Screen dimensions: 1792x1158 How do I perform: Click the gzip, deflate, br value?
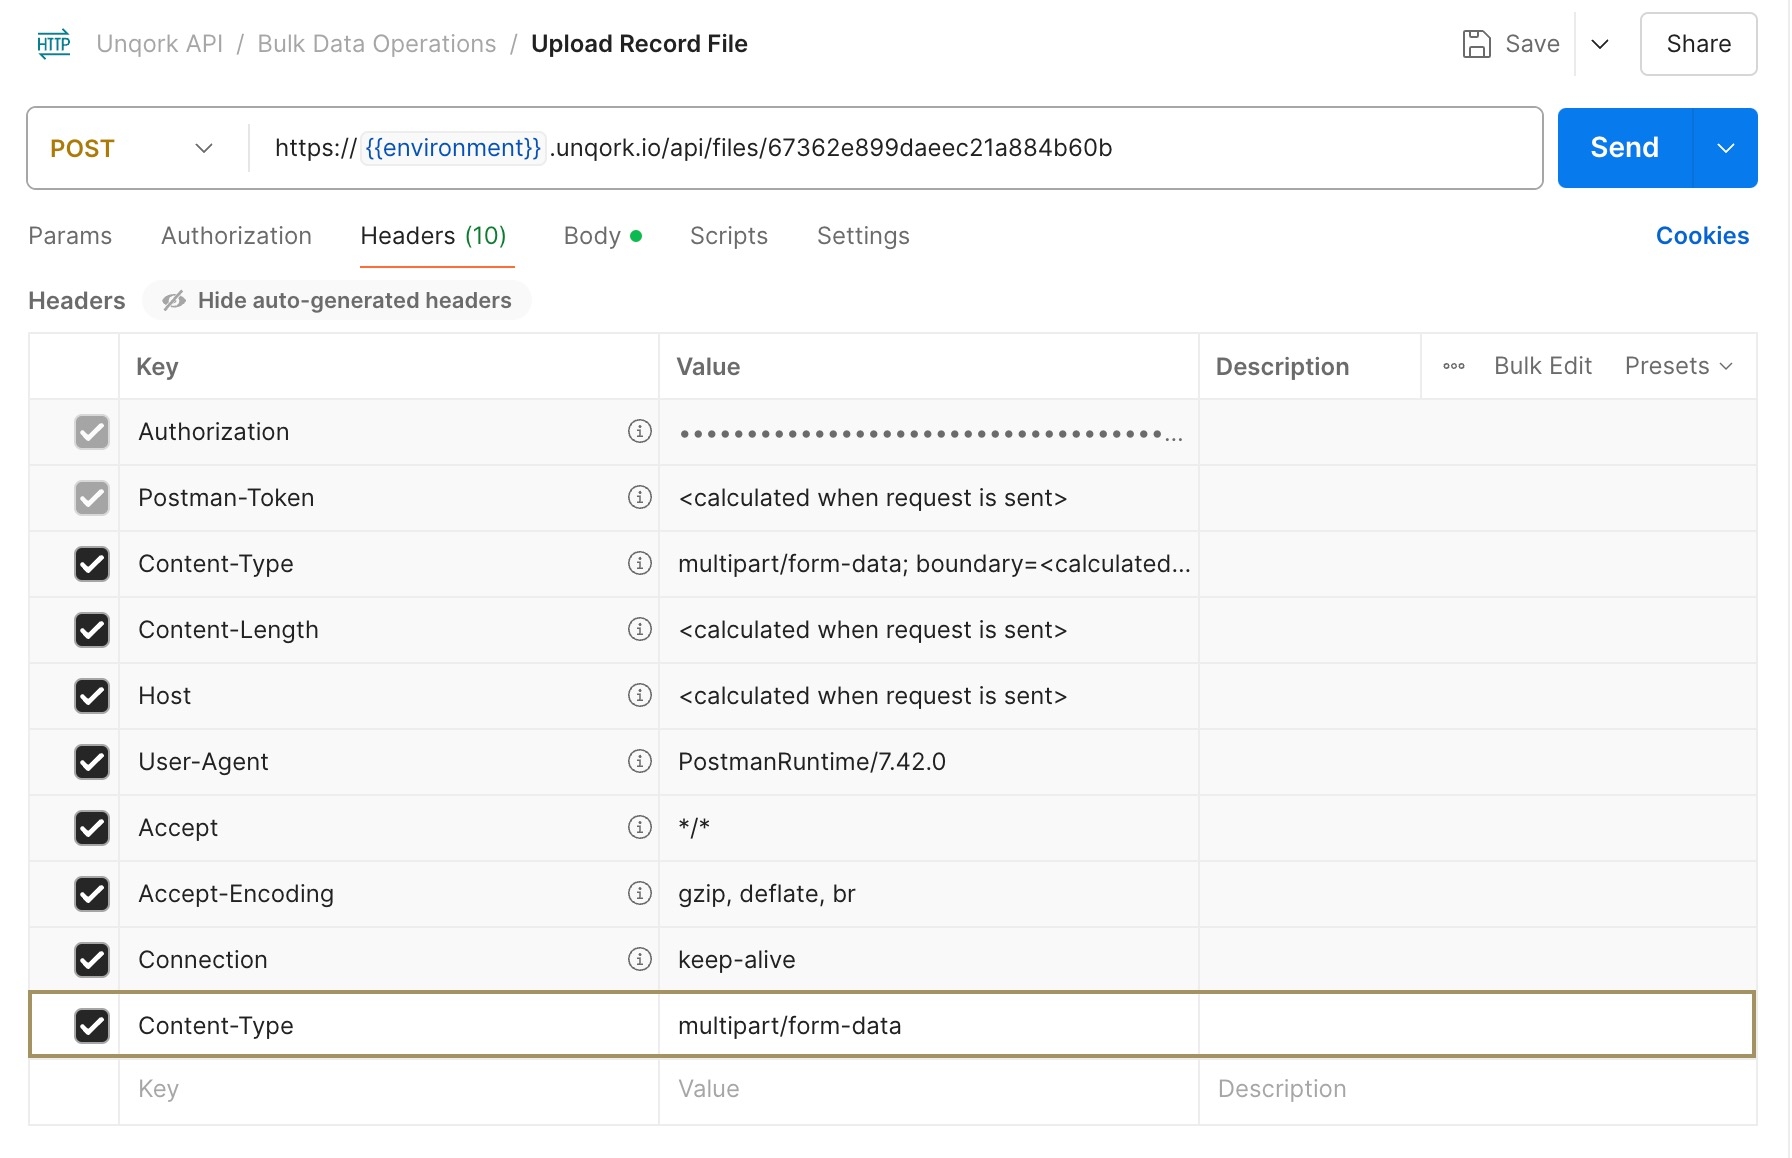coord(767,894)
